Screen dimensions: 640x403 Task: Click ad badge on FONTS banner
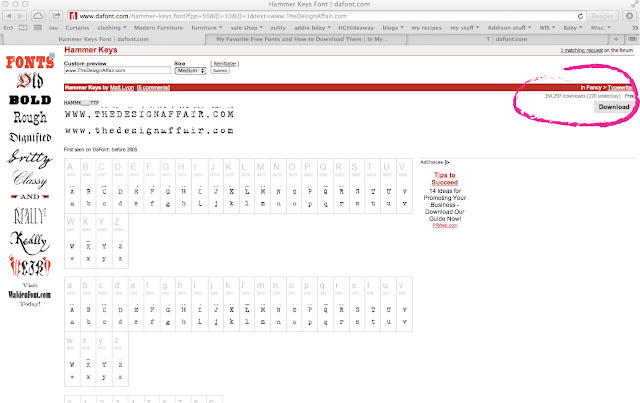click(52, 55)
